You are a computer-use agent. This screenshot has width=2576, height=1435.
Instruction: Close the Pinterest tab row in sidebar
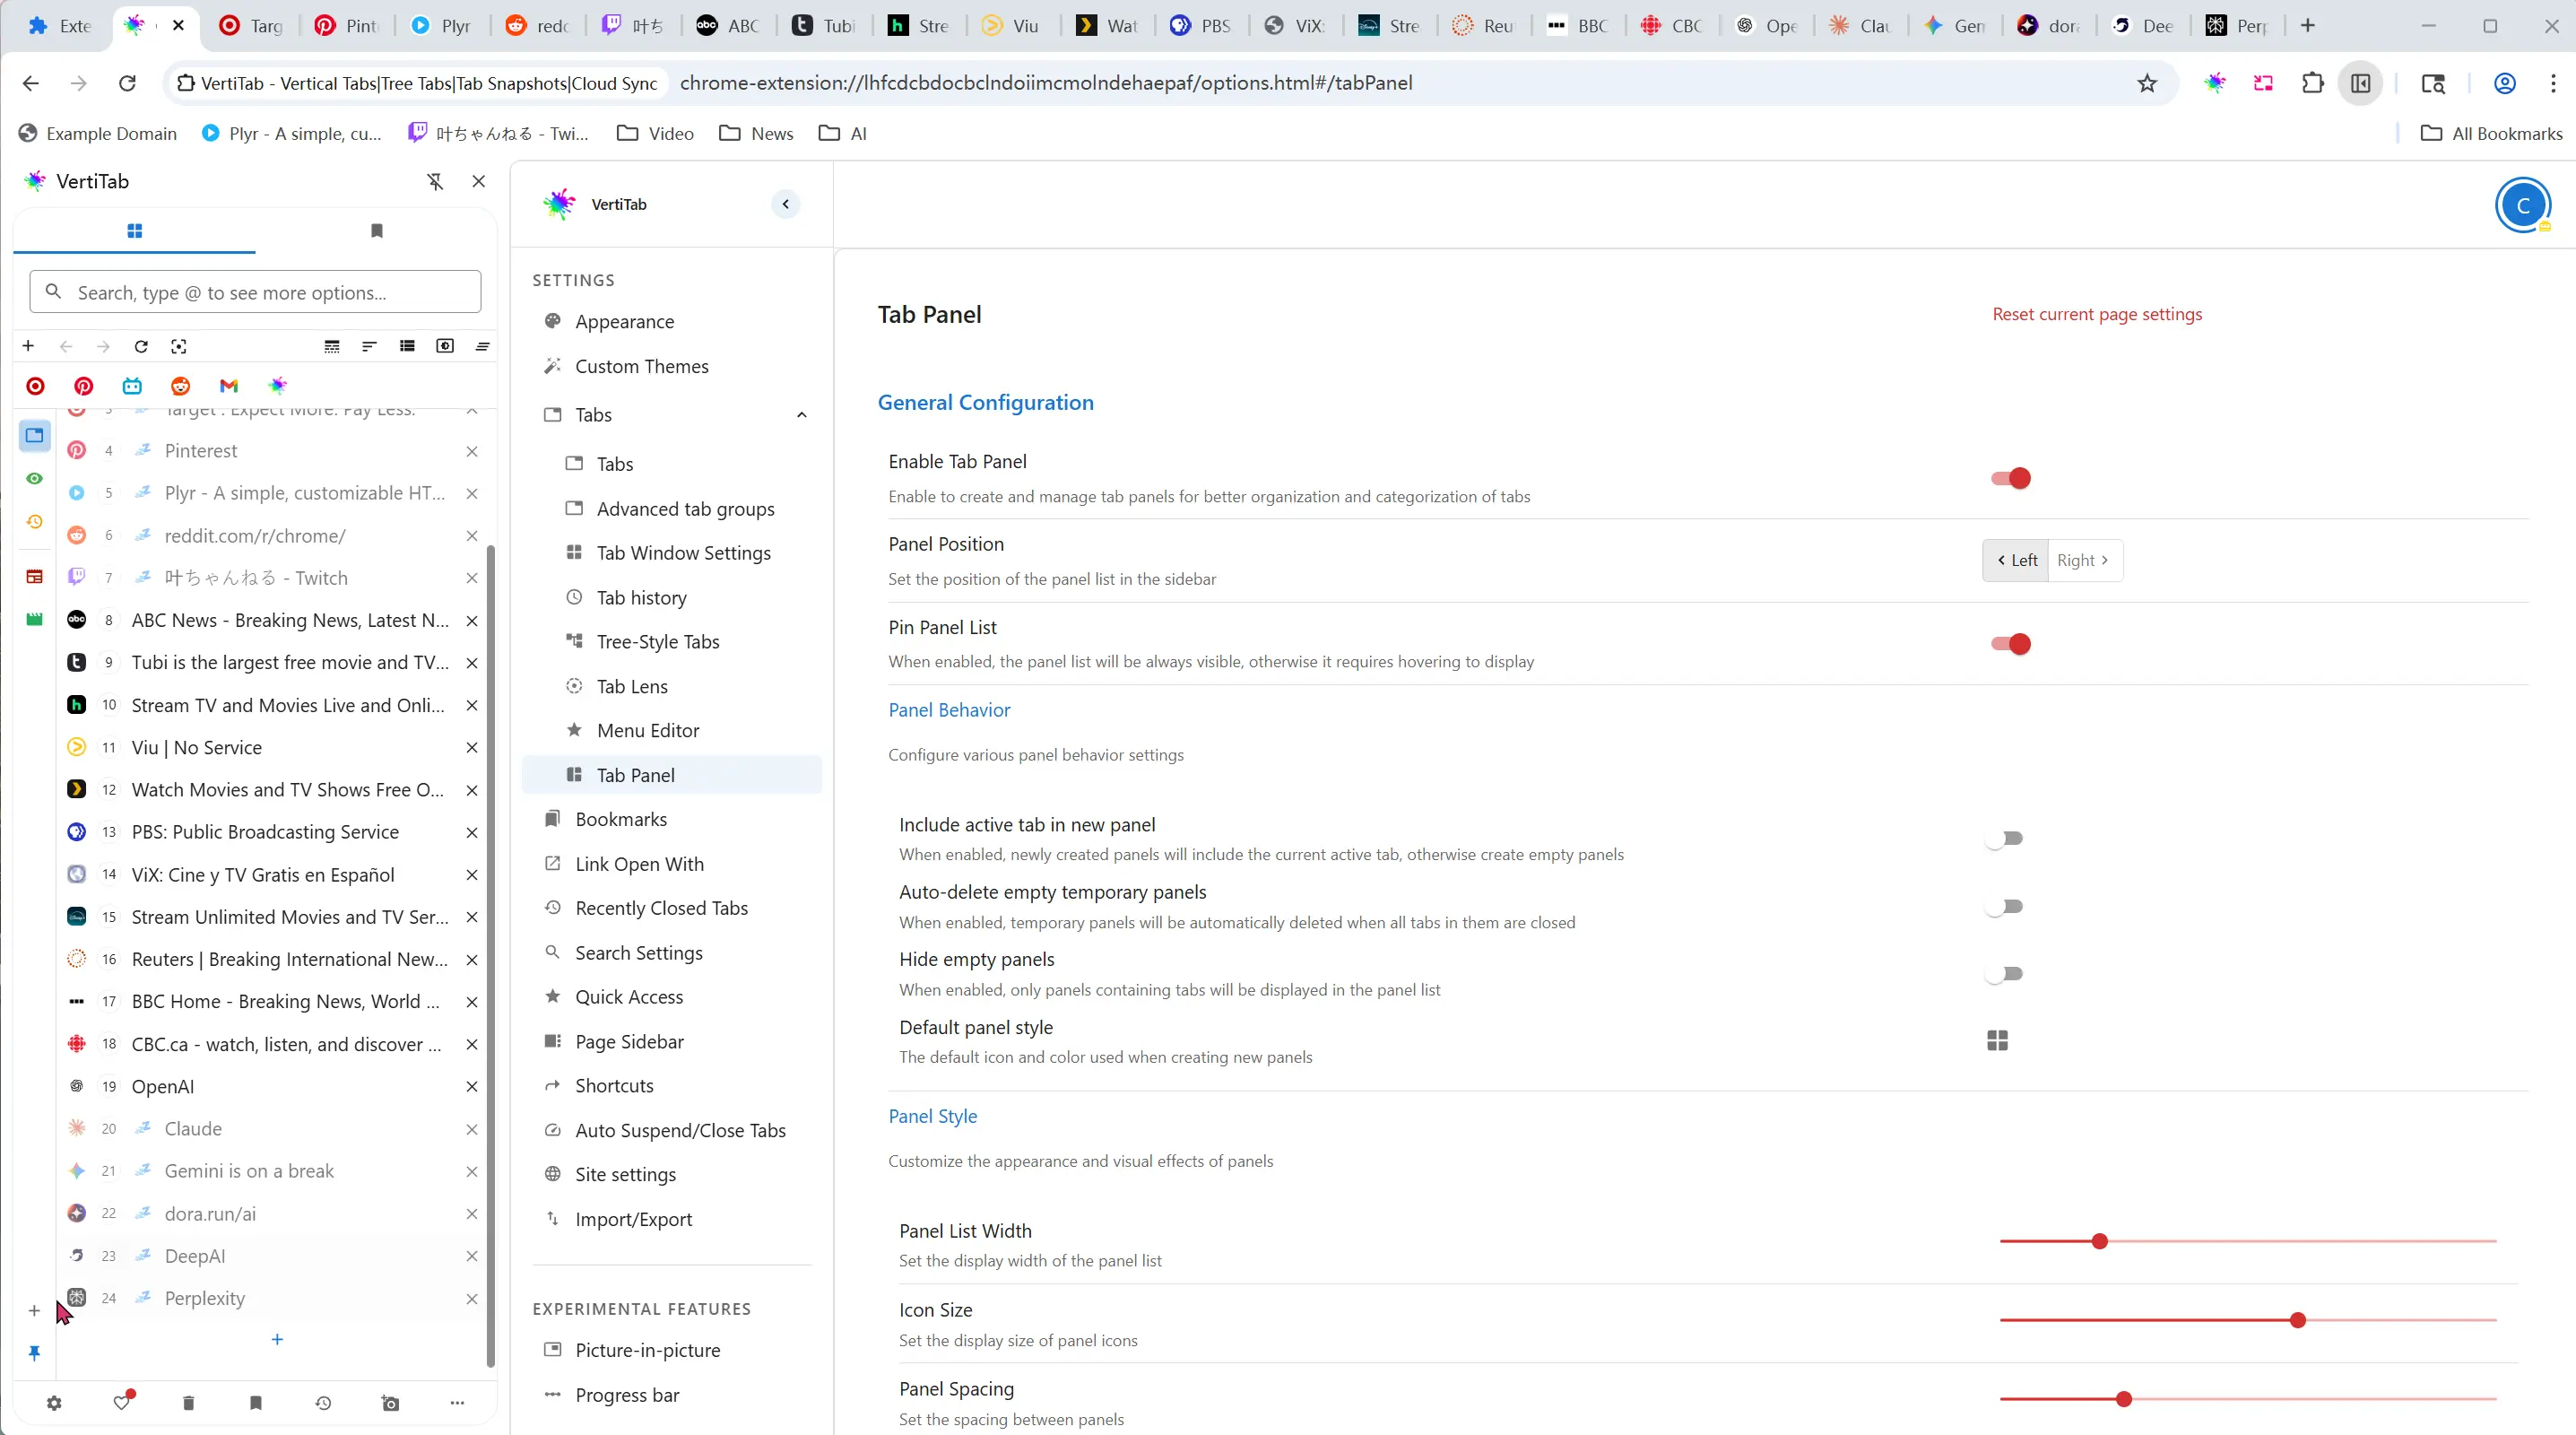coord(472,451)
